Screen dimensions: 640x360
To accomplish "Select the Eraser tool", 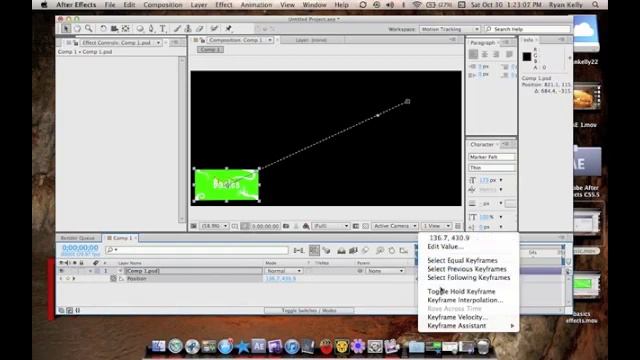I will point(200,29).
